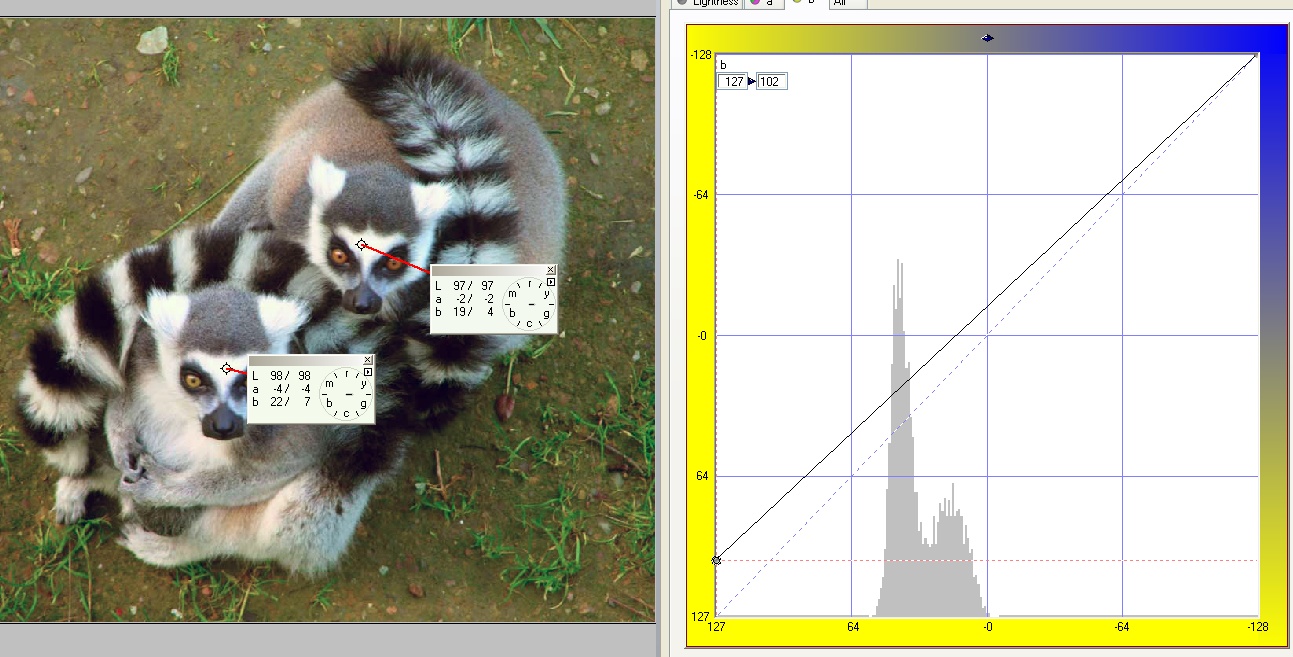This screenshot has width=1293, height=657.
Task: Close the readout showing L 97/97
Action: coord(550,270)
